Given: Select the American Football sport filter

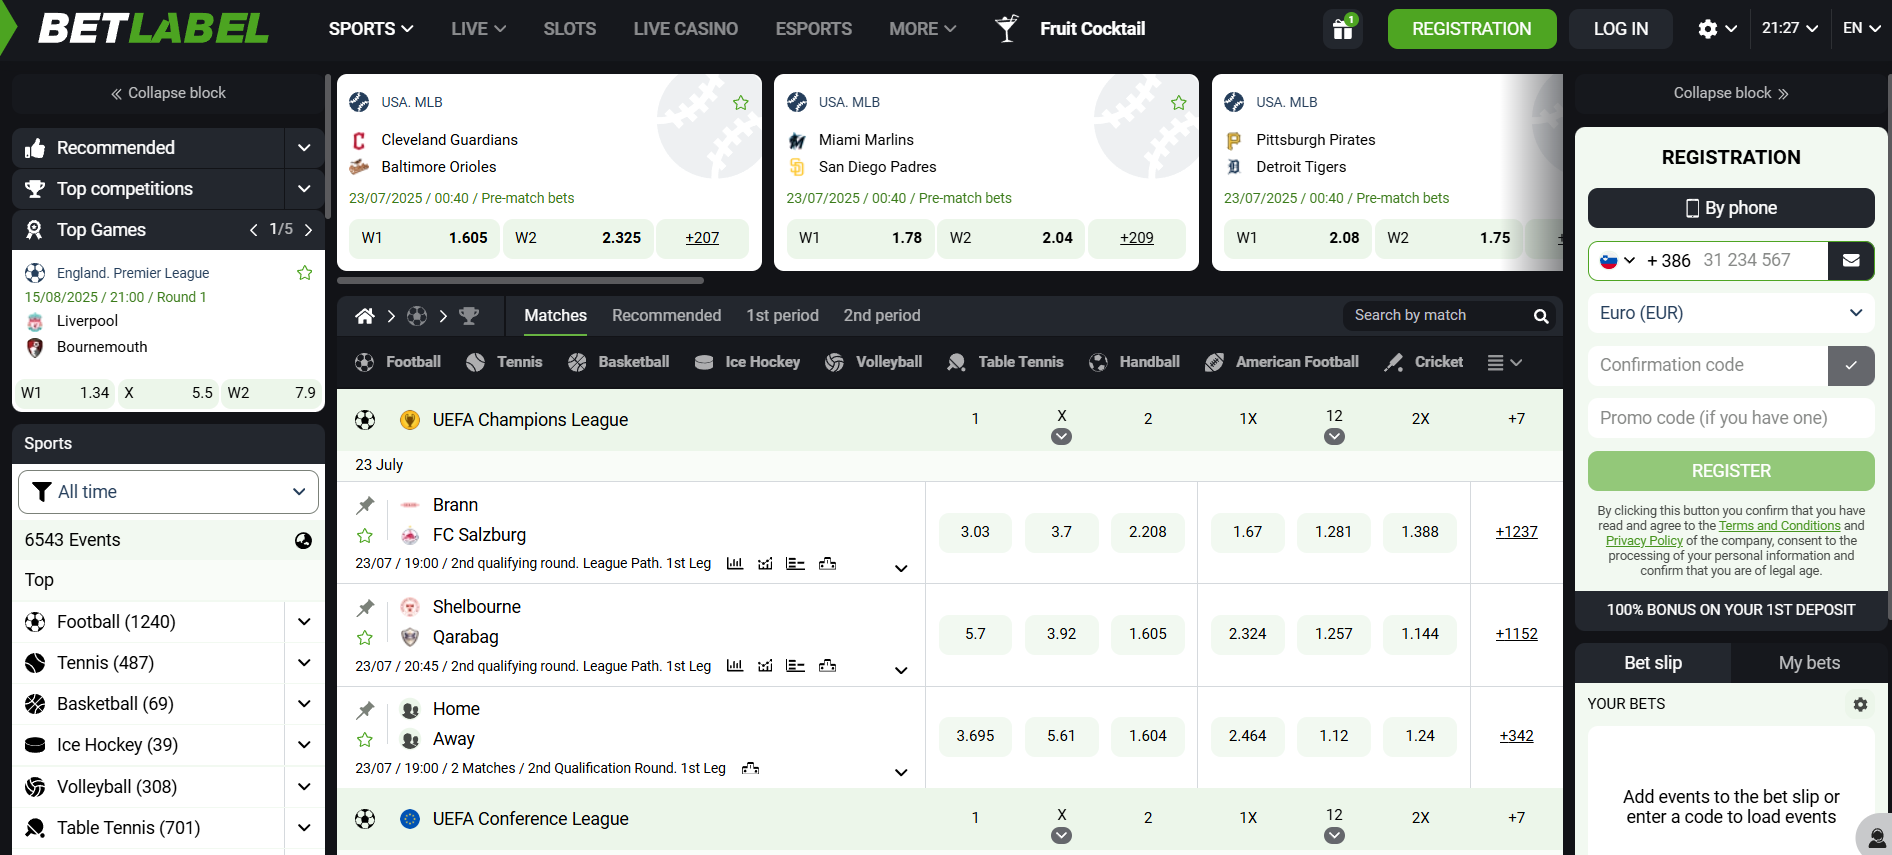Looking at the screenshot, I should pyautogui.click(x=1282, y=362).
